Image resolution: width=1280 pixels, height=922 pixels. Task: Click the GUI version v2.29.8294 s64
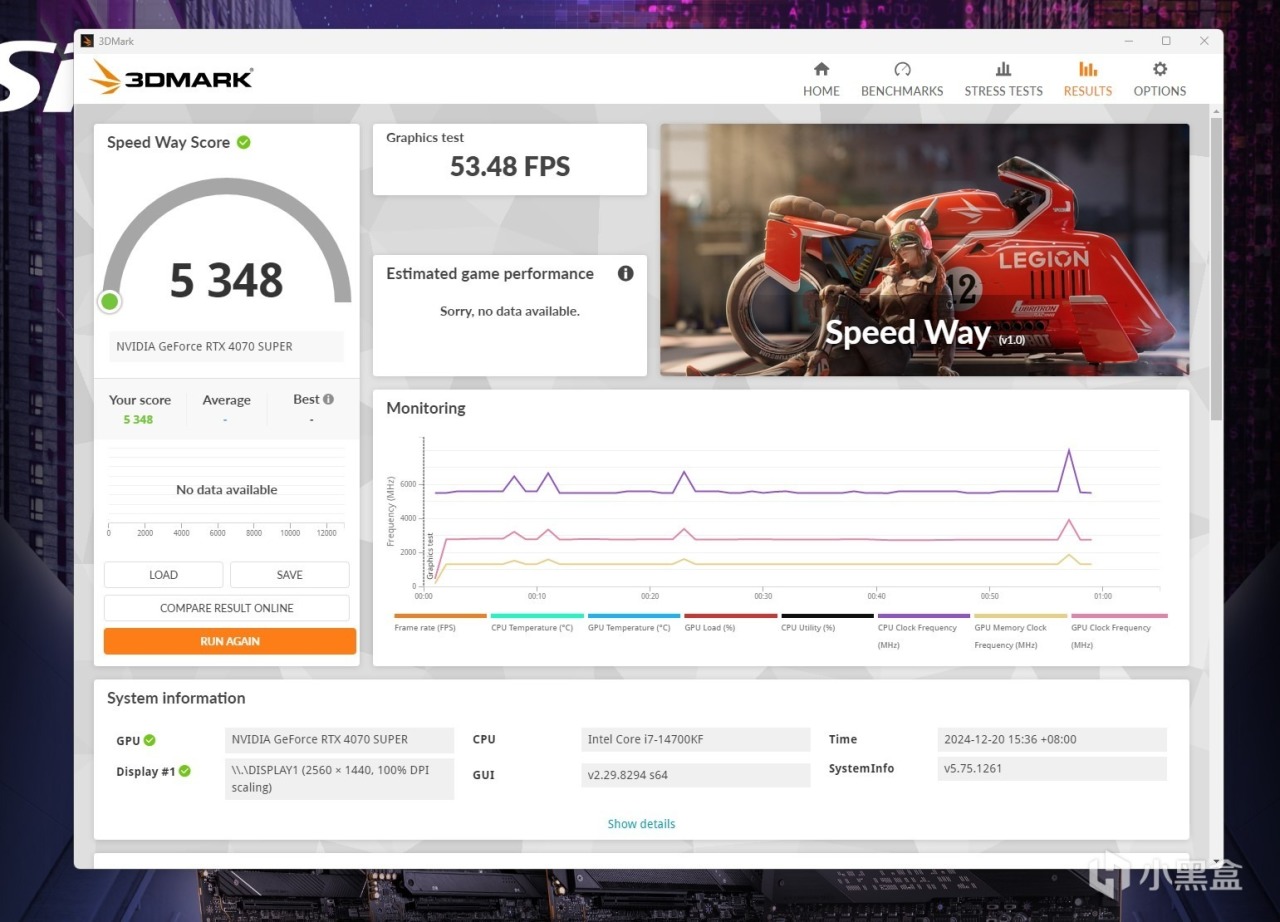pos(696,775)
